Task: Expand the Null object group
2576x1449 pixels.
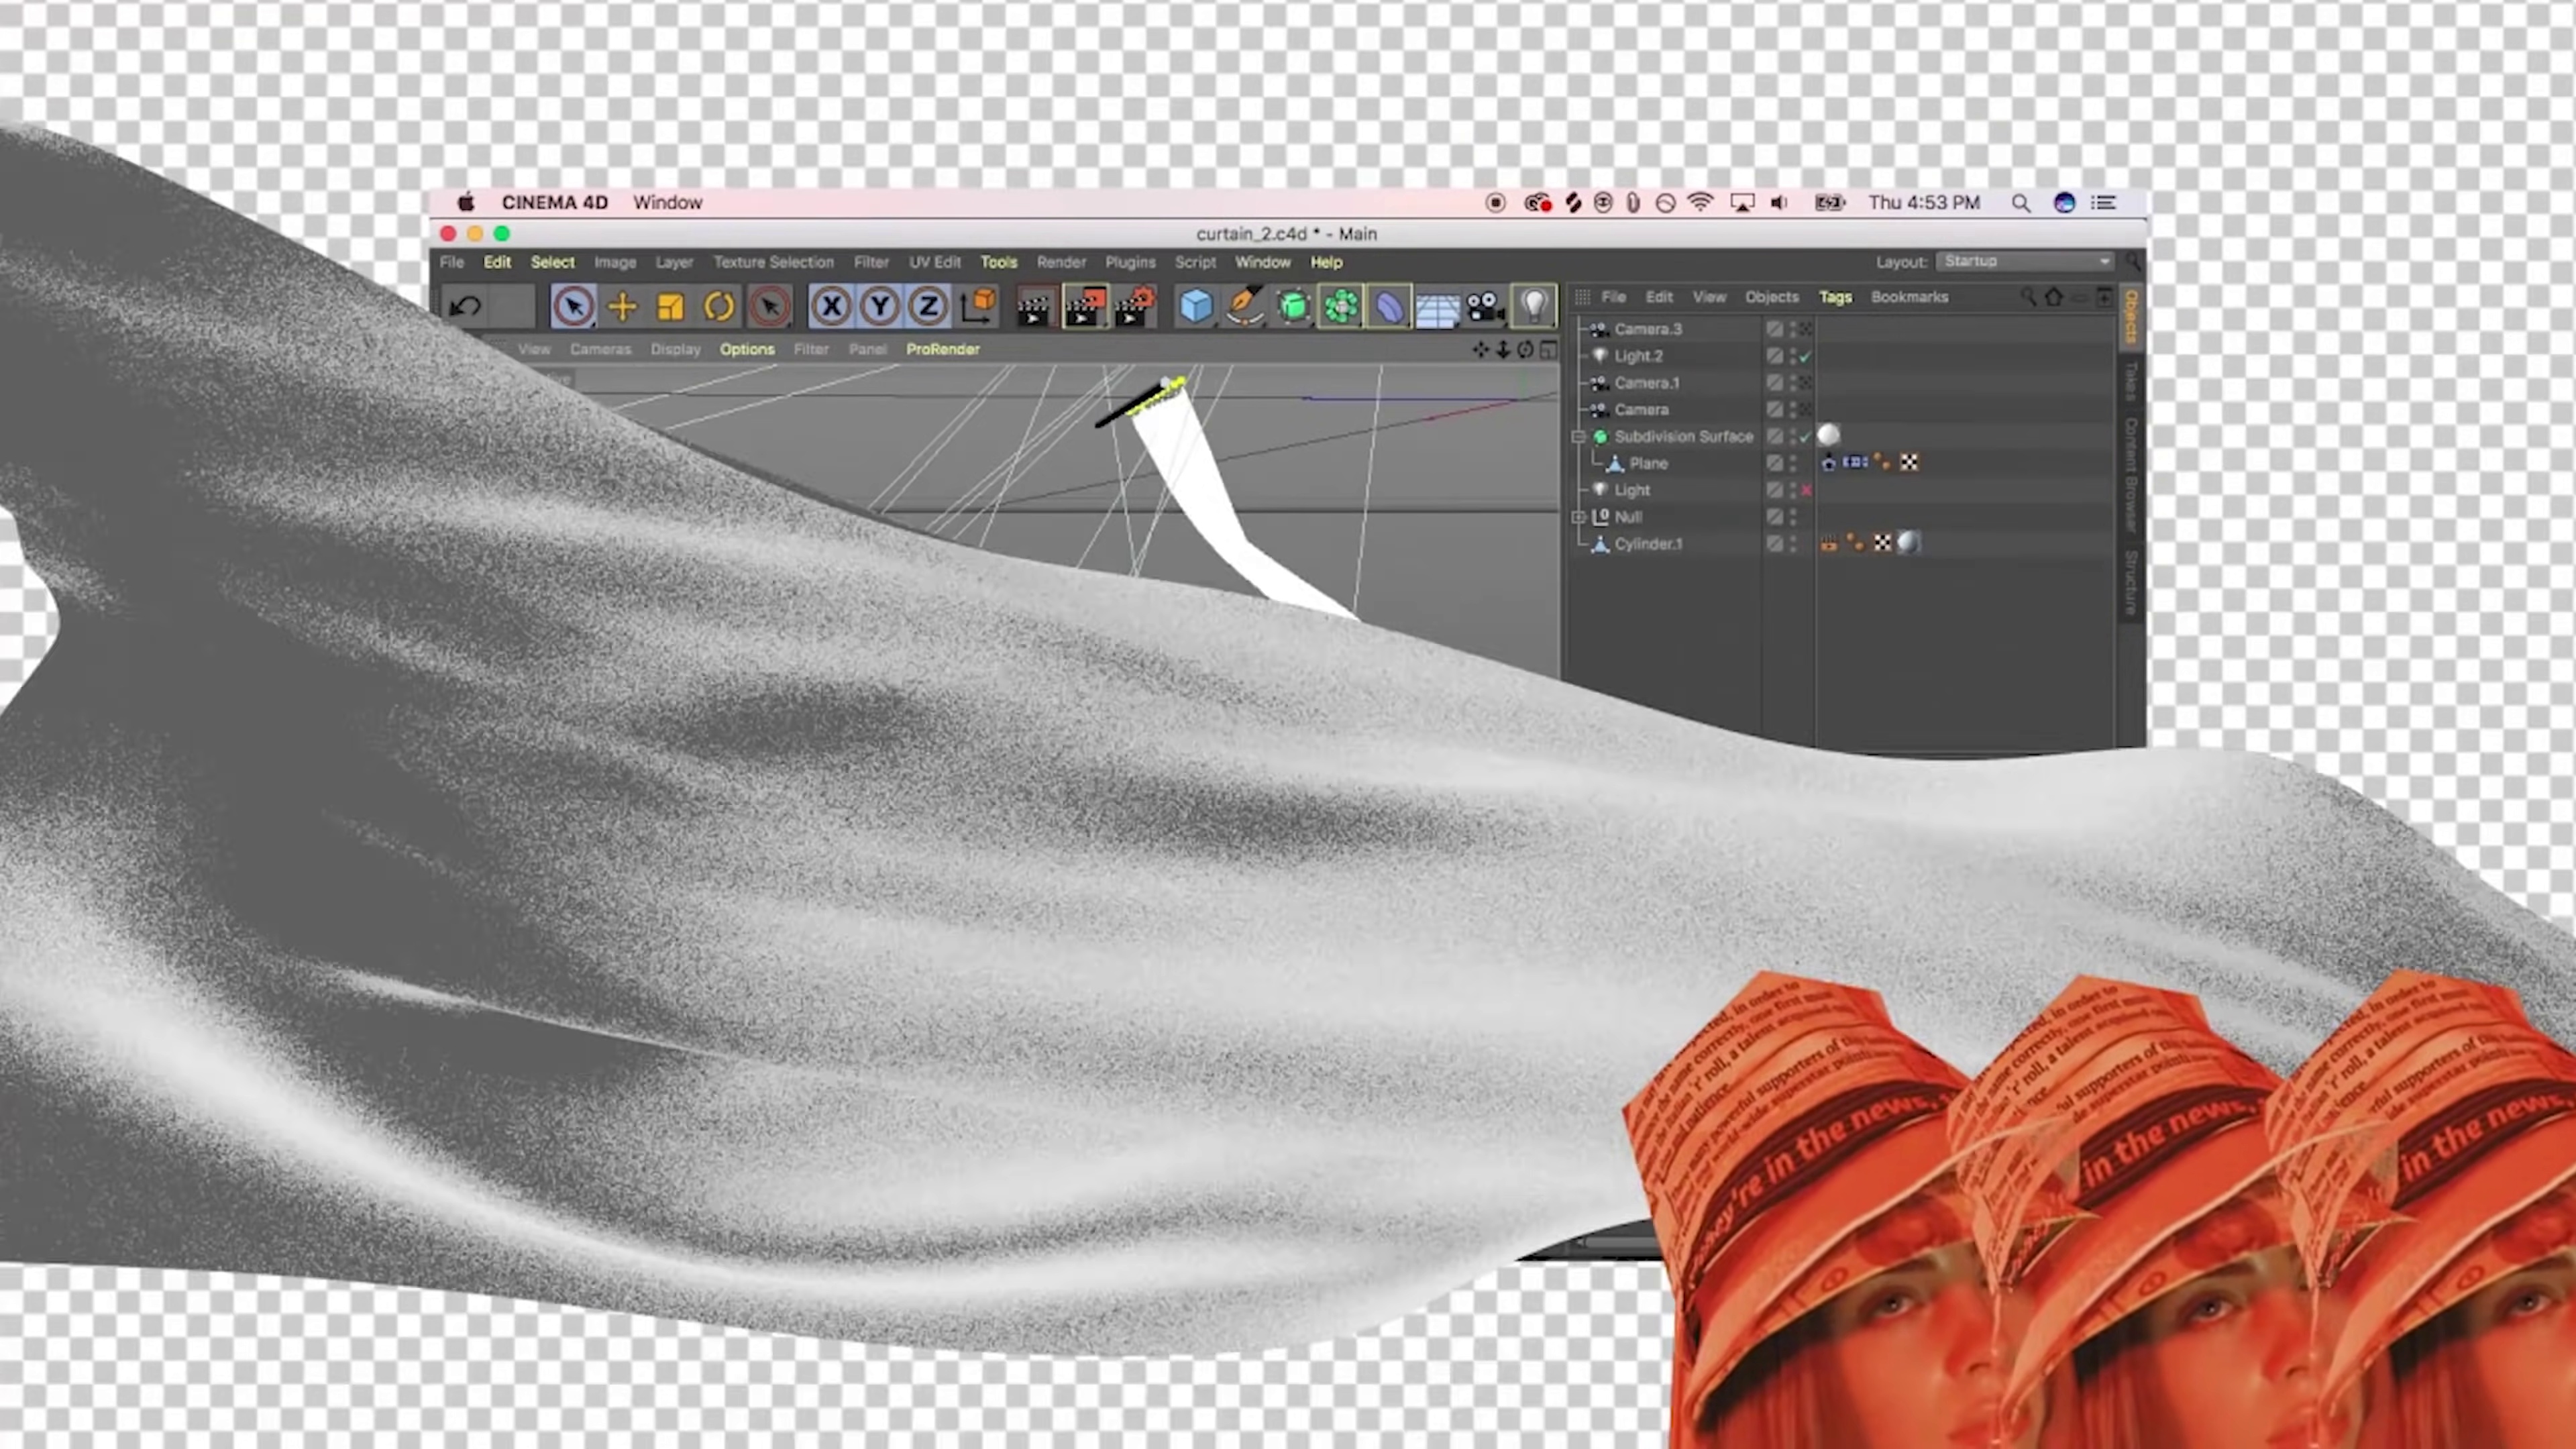Action: (1578, 517)
